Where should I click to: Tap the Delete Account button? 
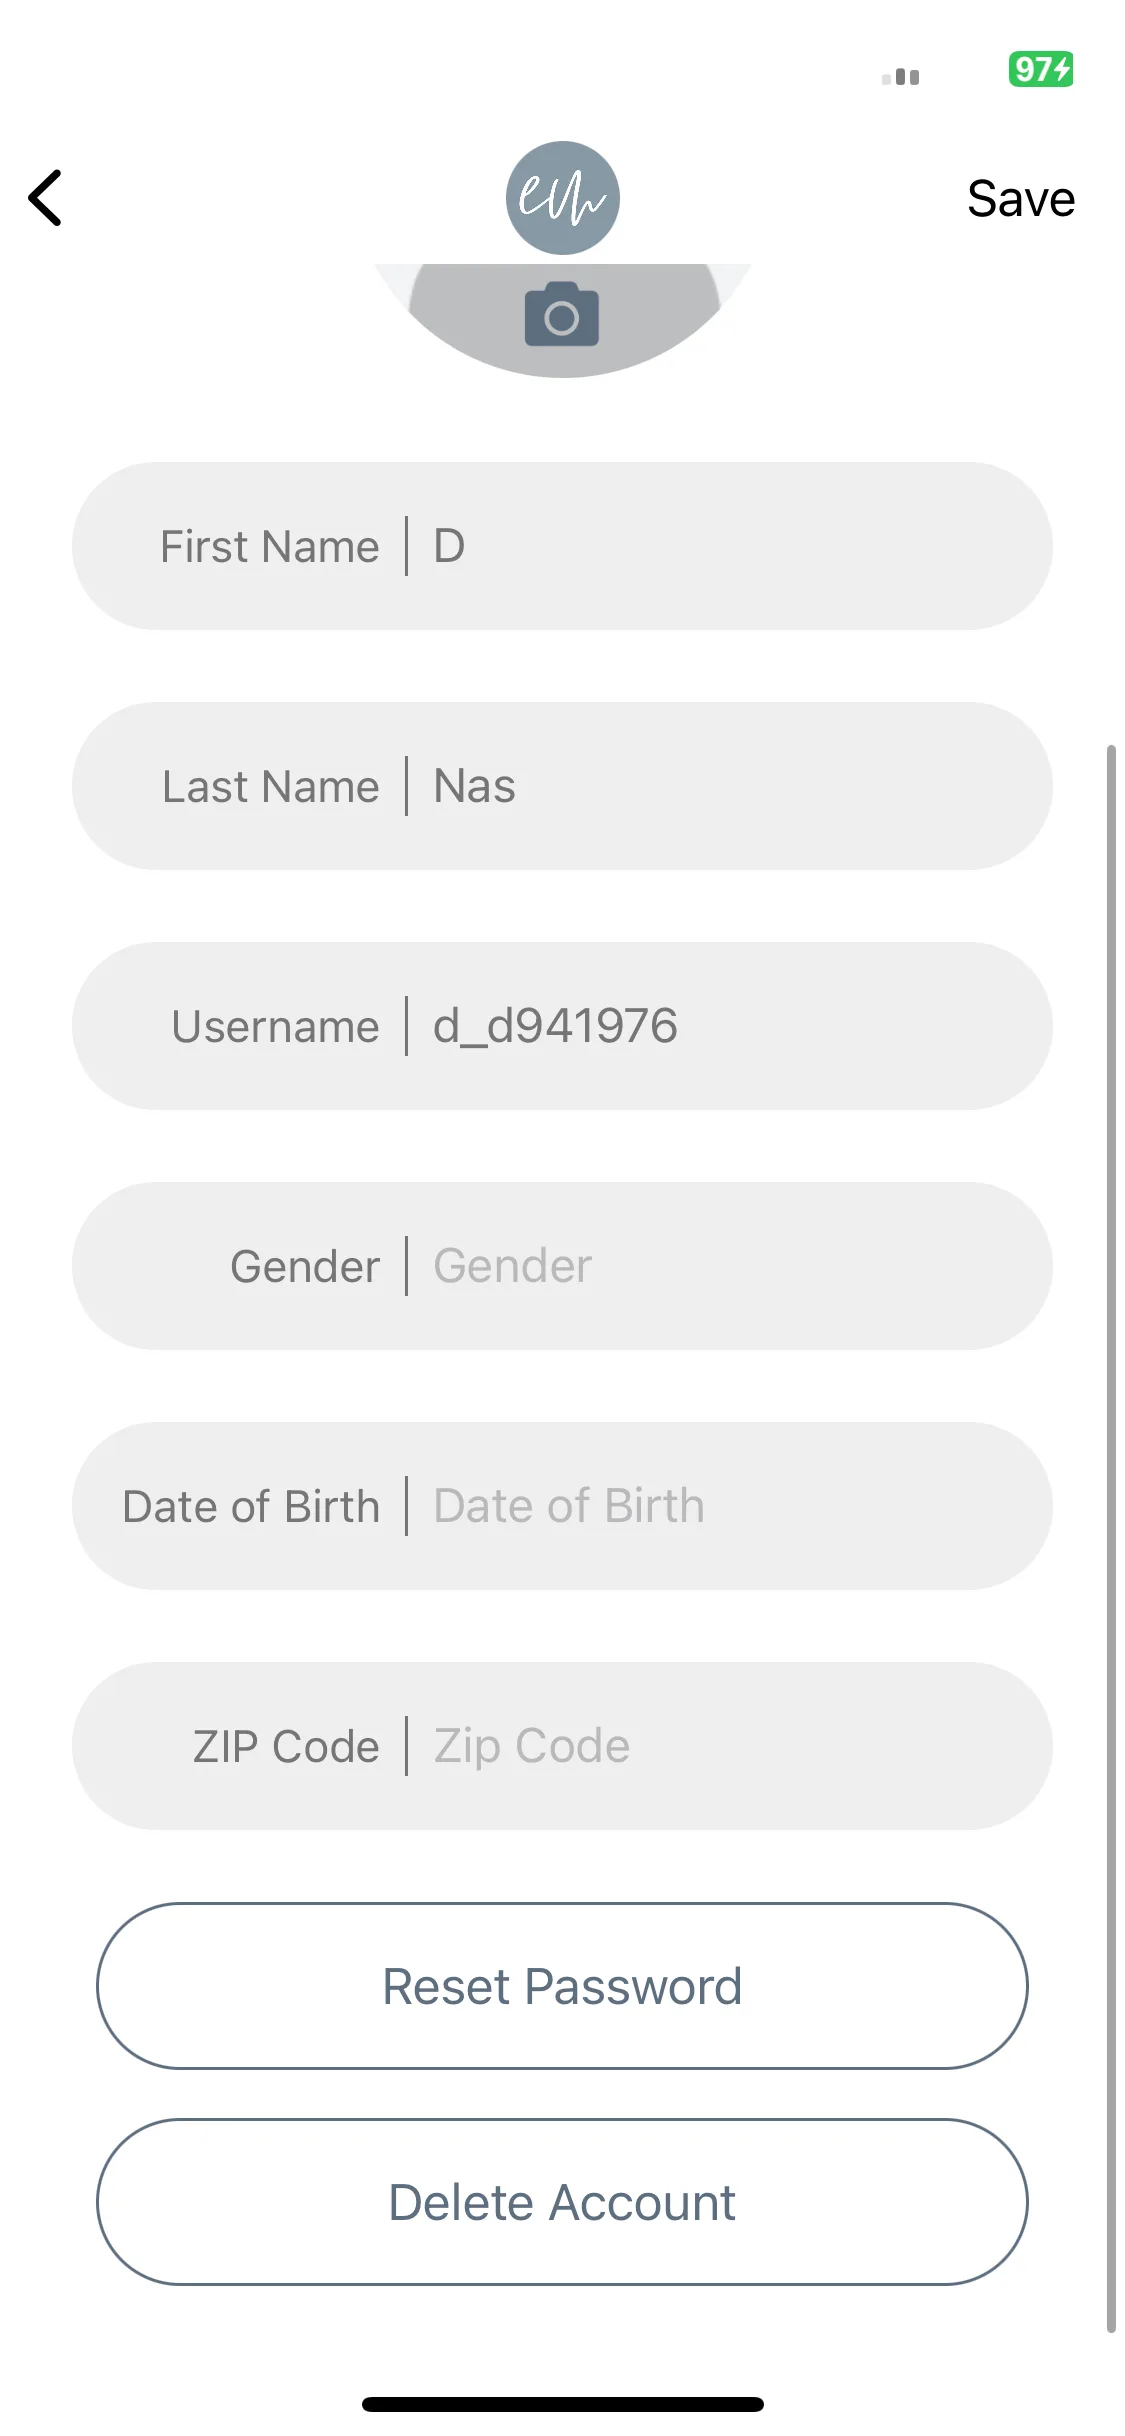(x=562, y=2202)
